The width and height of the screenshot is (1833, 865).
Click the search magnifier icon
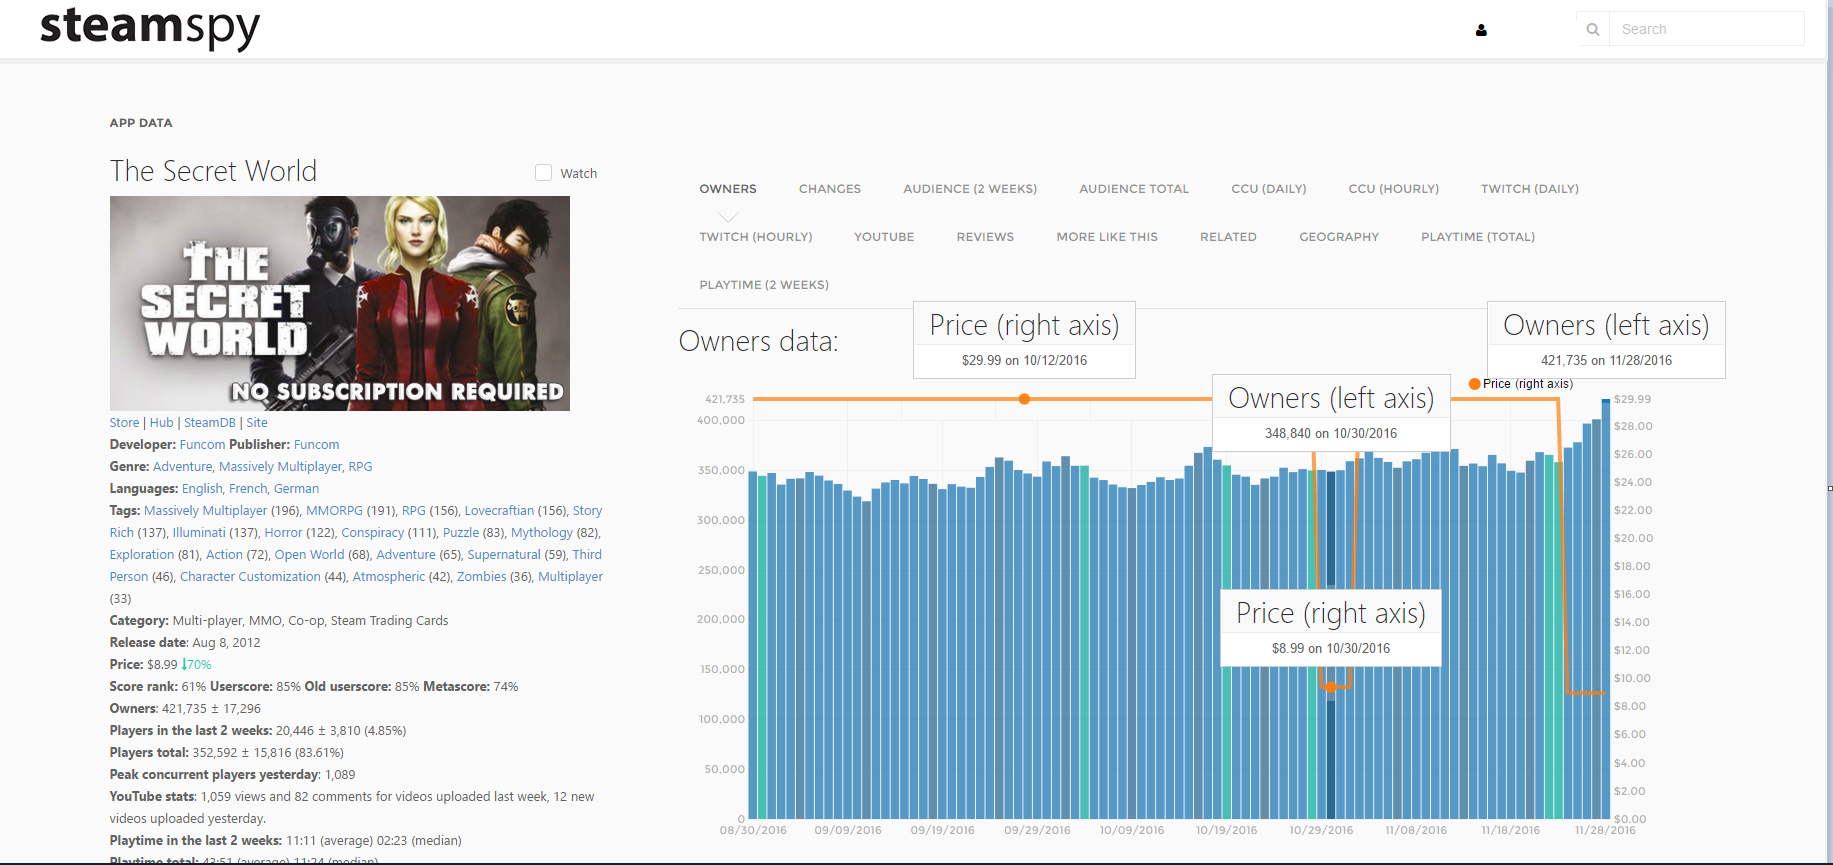1593,29
